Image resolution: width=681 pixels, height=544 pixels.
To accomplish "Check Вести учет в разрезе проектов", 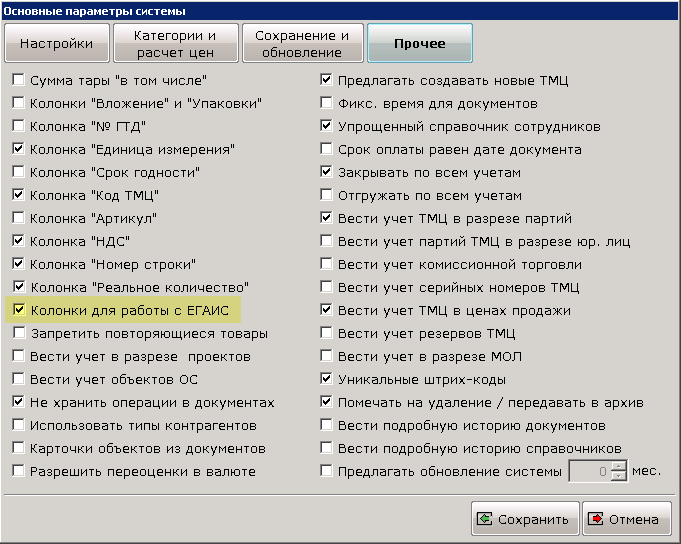I will (18, 356).
